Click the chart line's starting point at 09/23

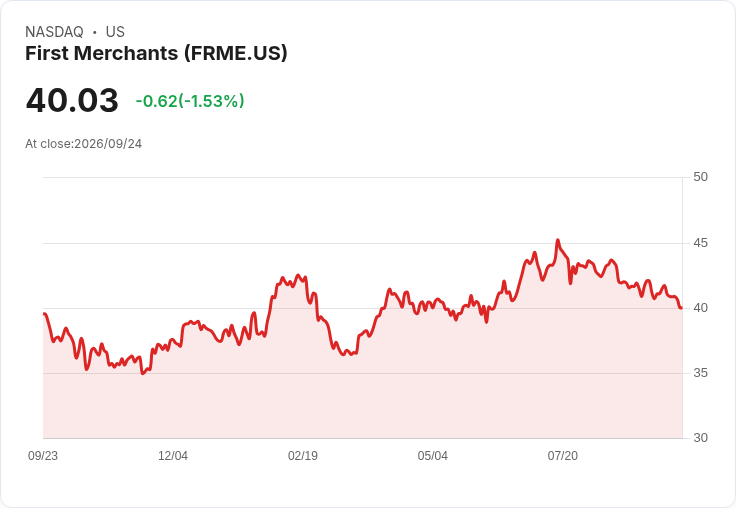click(x=44, y=314)
